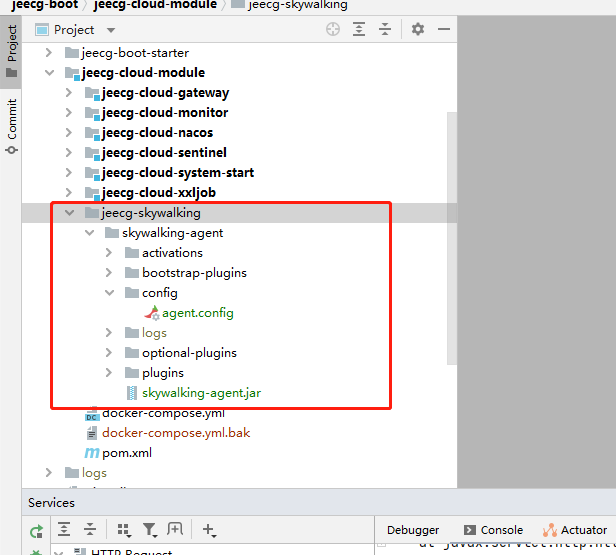Select docker-compose.yml.bak file
The image size is (616, 555).
pyautogui.click(x=176, y=433)
